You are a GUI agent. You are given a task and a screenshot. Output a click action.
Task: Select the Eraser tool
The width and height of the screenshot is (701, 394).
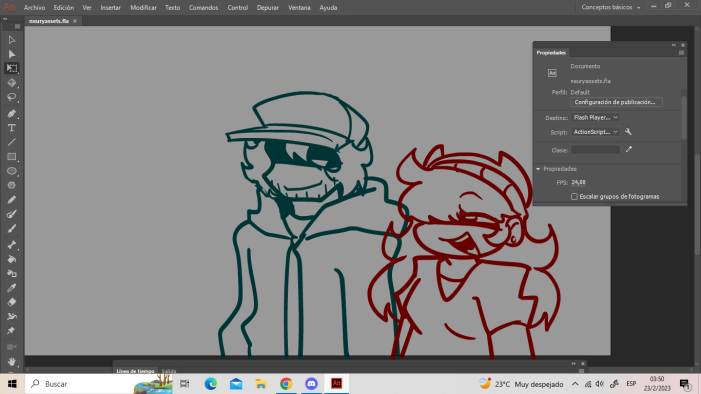[x=12, y=302]
